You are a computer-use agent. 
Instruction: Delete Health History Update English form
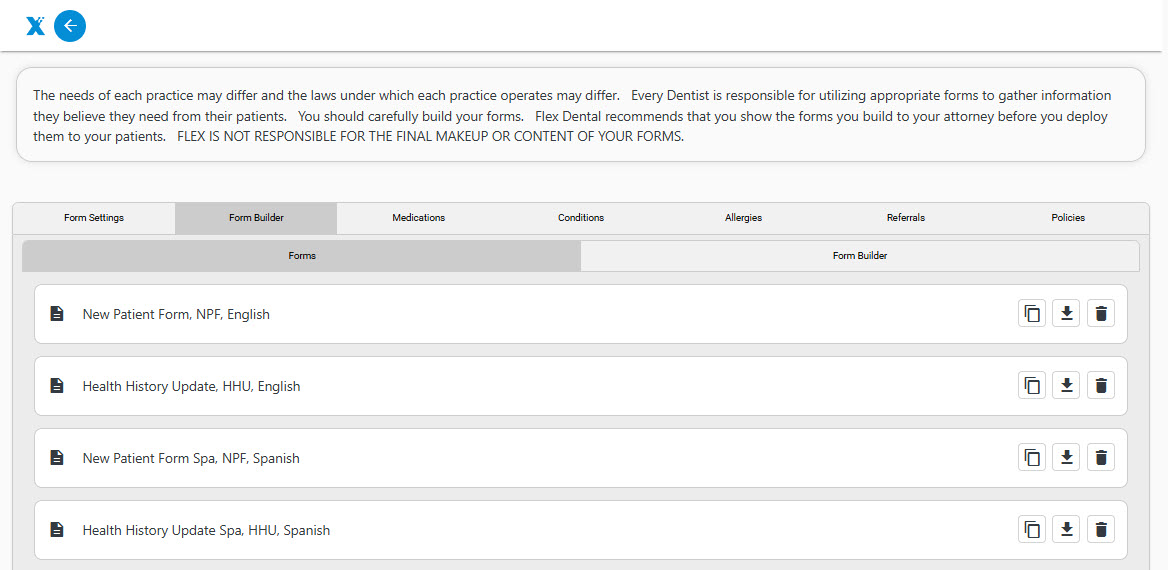(1100, 386)
